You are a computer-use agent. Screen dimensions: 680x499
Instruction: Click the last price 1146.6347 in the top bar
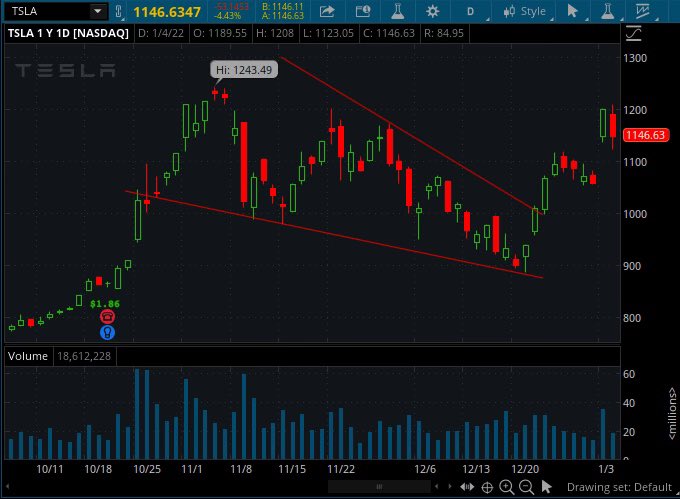click(x=167, y=12)
